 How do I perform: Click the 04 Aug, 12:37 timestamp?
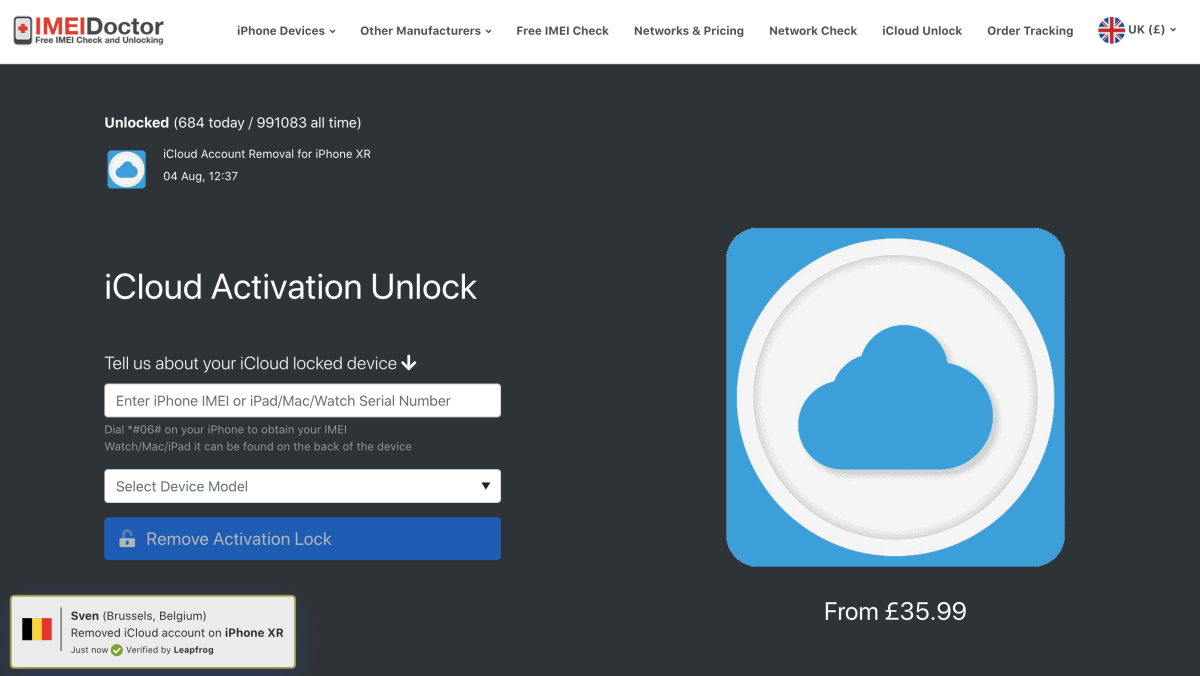click(x=200, y=176)
